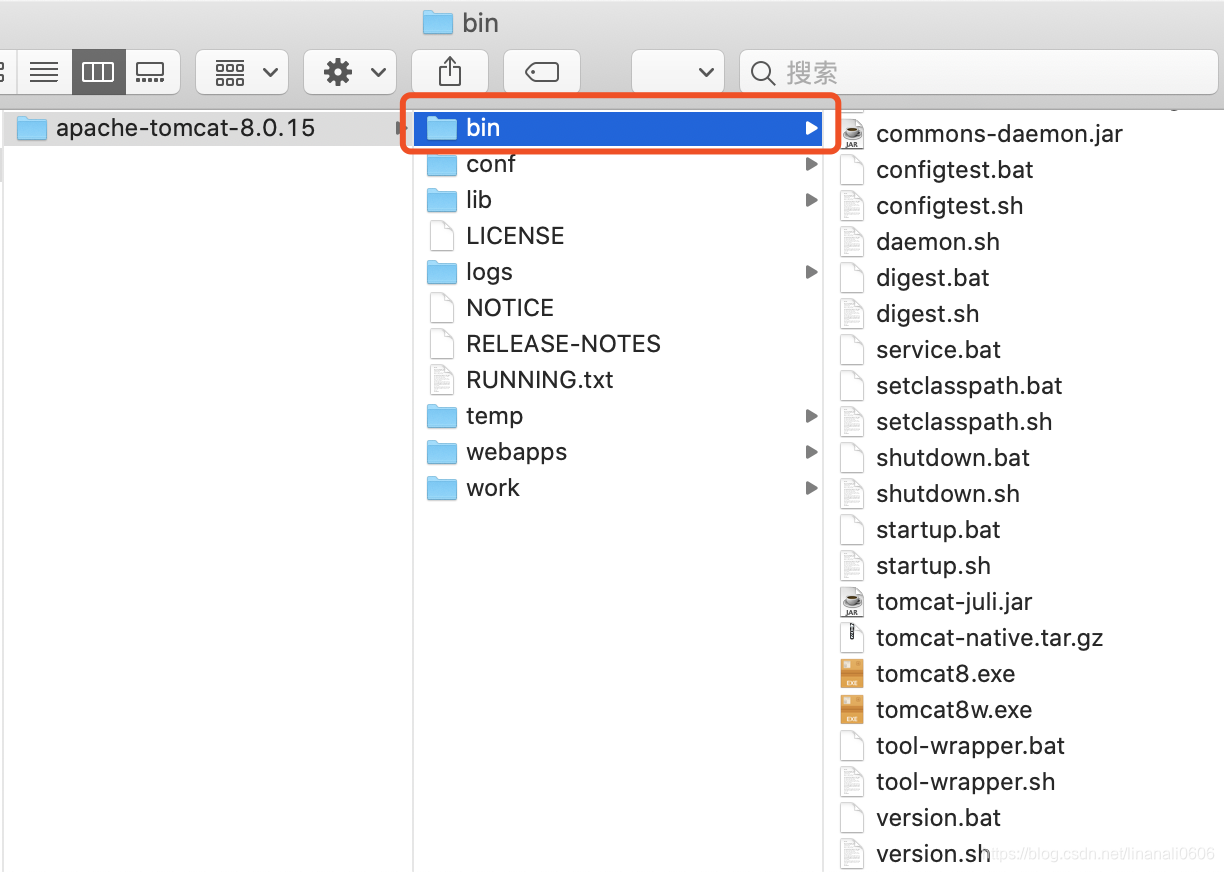
Task: Click the LICENSE file icon
Action: [442, 236]
